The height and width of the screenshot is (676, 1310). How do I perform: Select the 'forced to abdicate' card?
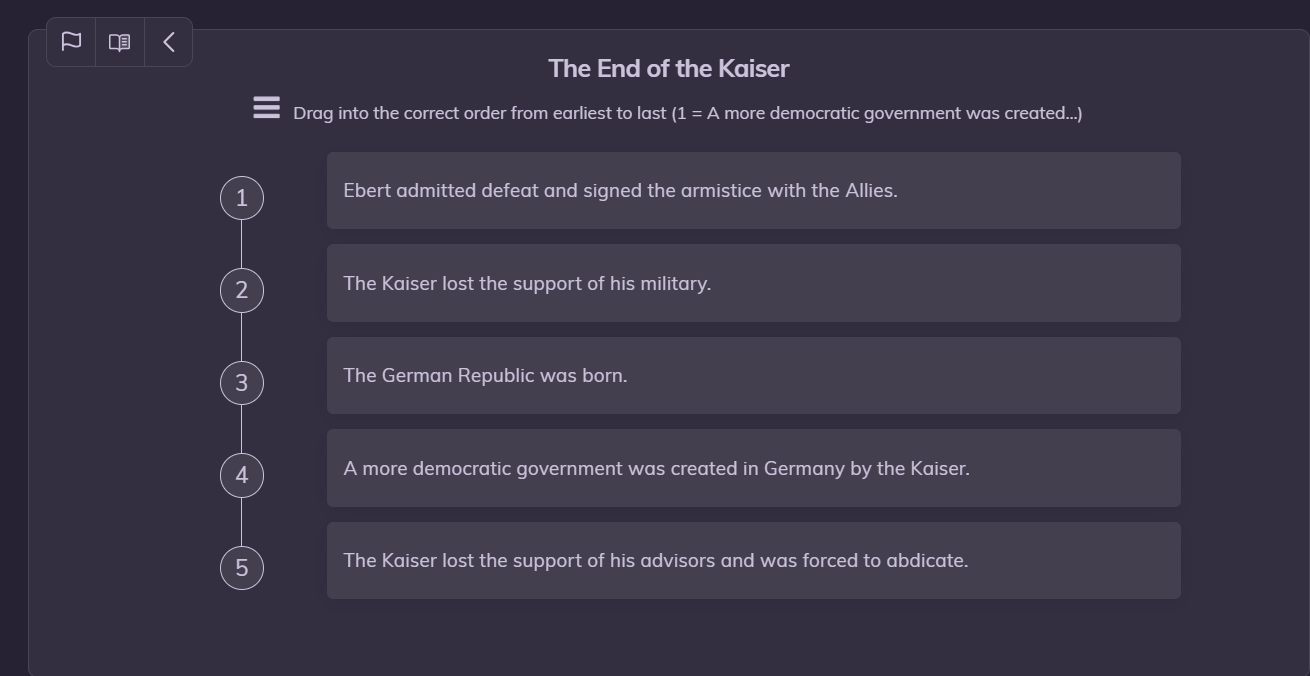[753, 561]
